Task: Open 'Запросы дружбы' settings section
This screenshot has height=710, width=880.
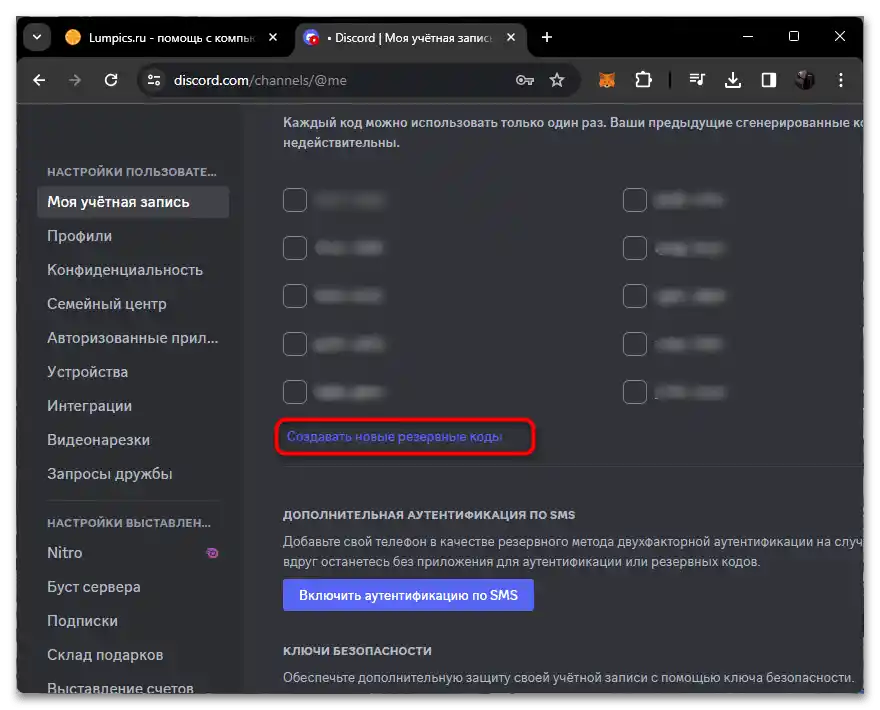Action: coord(133,474)
